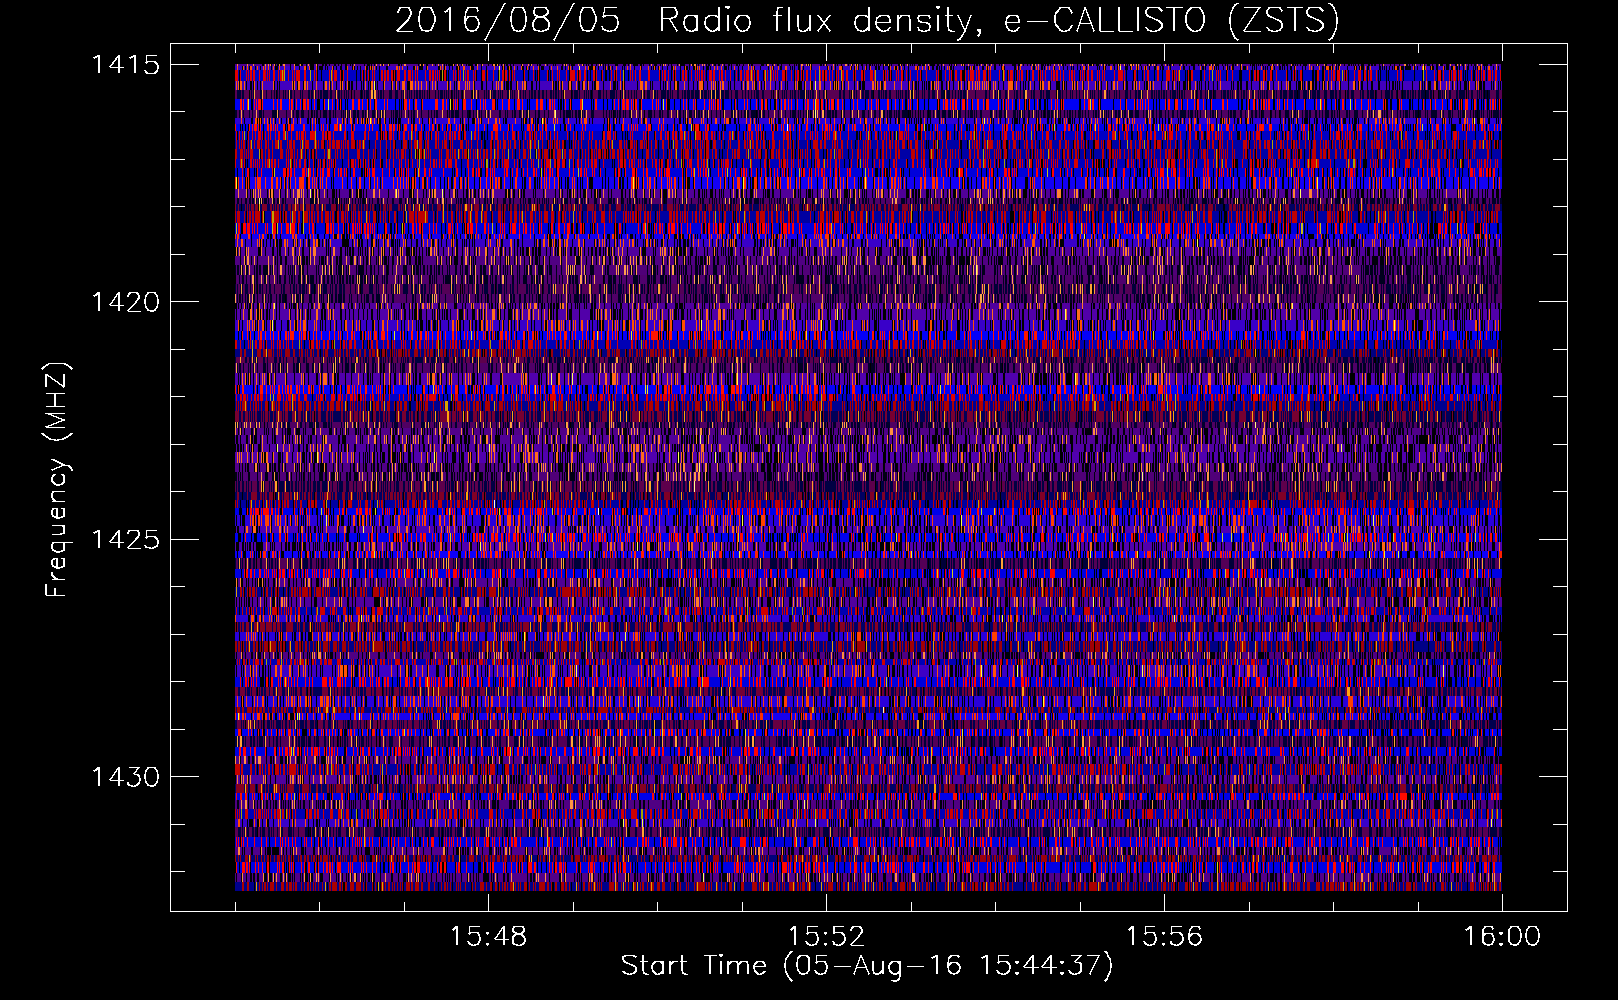Select the 1430 frequency axis label

point(125,777)
